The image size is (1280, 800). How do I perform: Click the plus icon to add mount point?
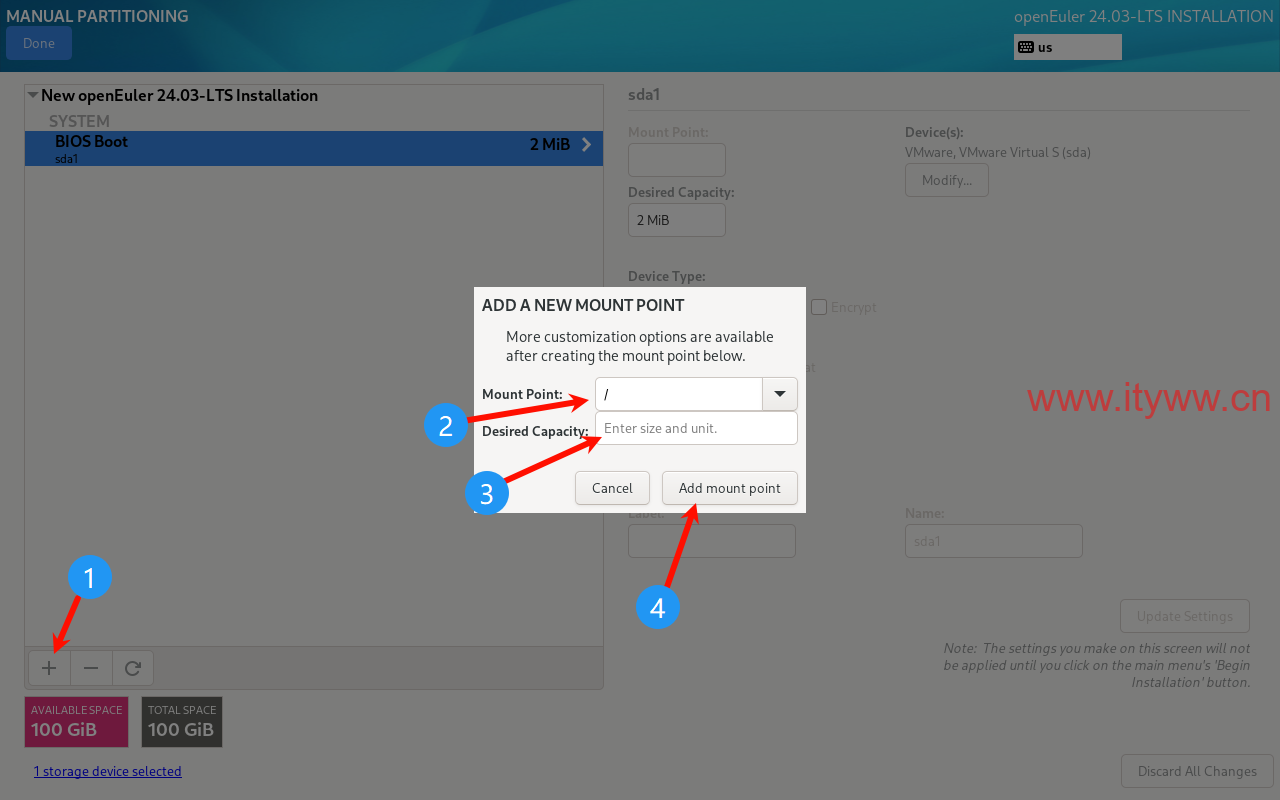[x=49, y=668]
